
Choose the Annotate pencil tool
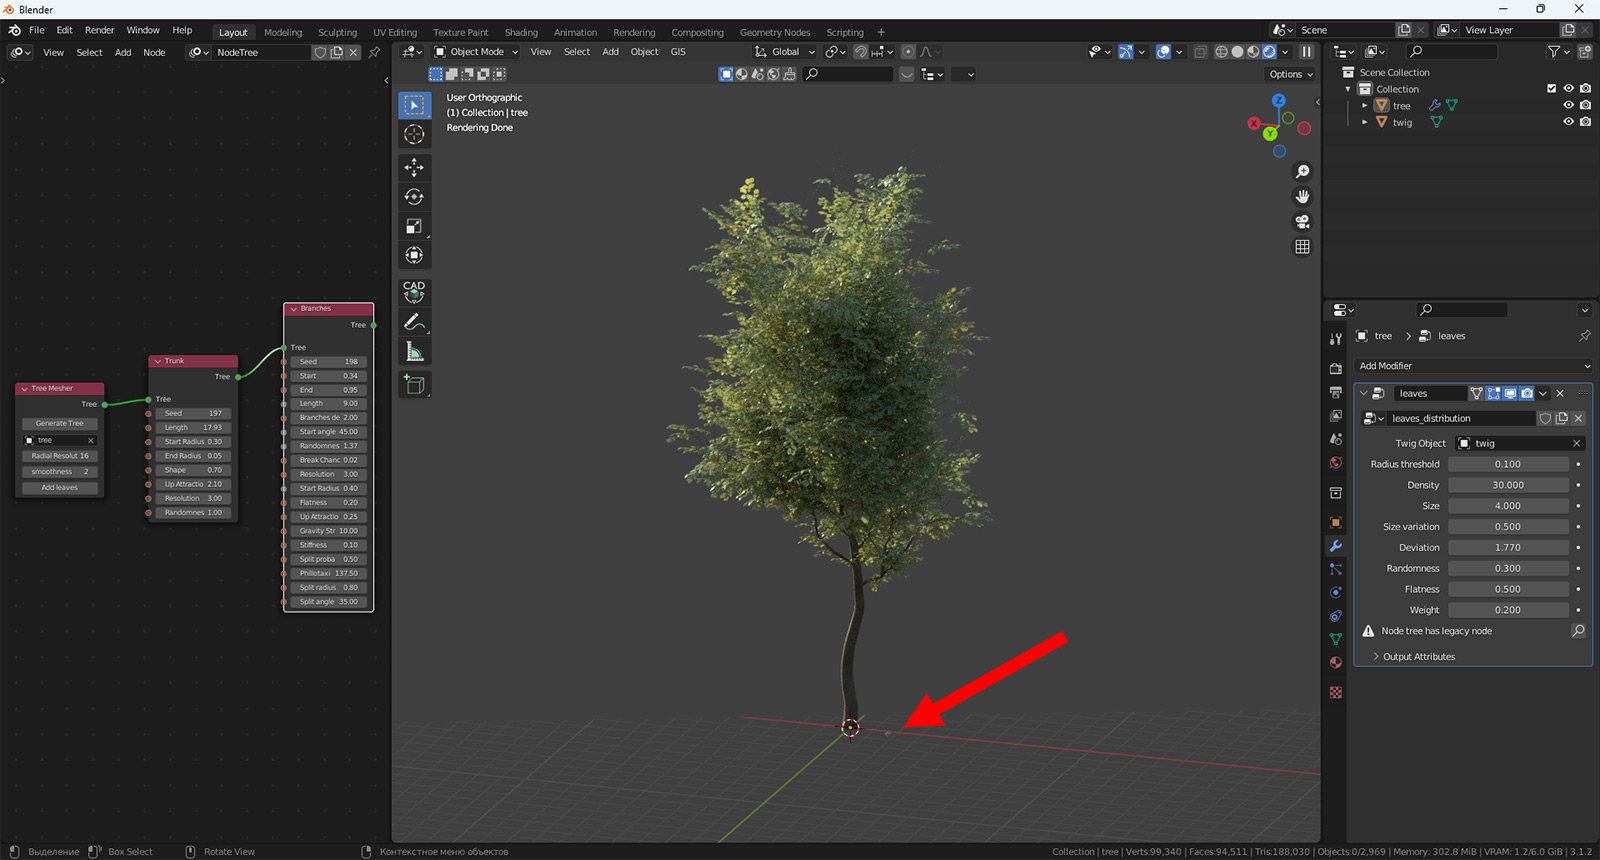[x=414, y=322]
